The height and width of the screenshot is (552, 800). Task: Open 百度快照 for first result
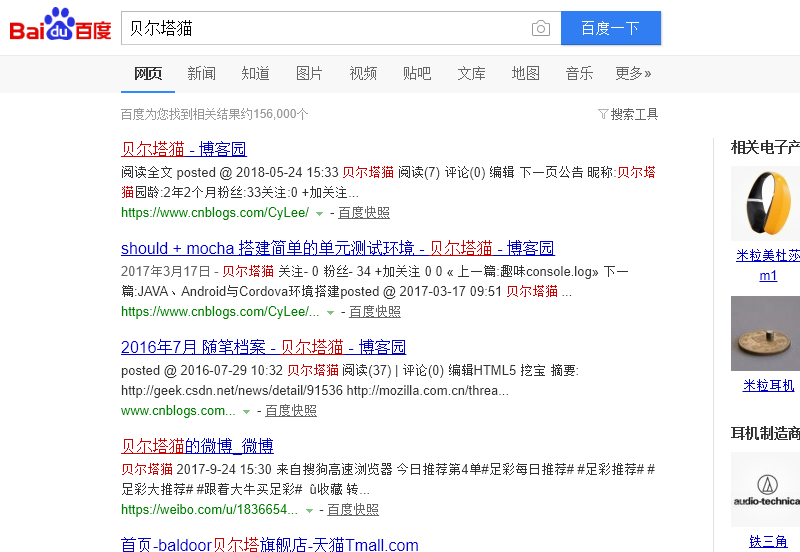click(364, 213)
